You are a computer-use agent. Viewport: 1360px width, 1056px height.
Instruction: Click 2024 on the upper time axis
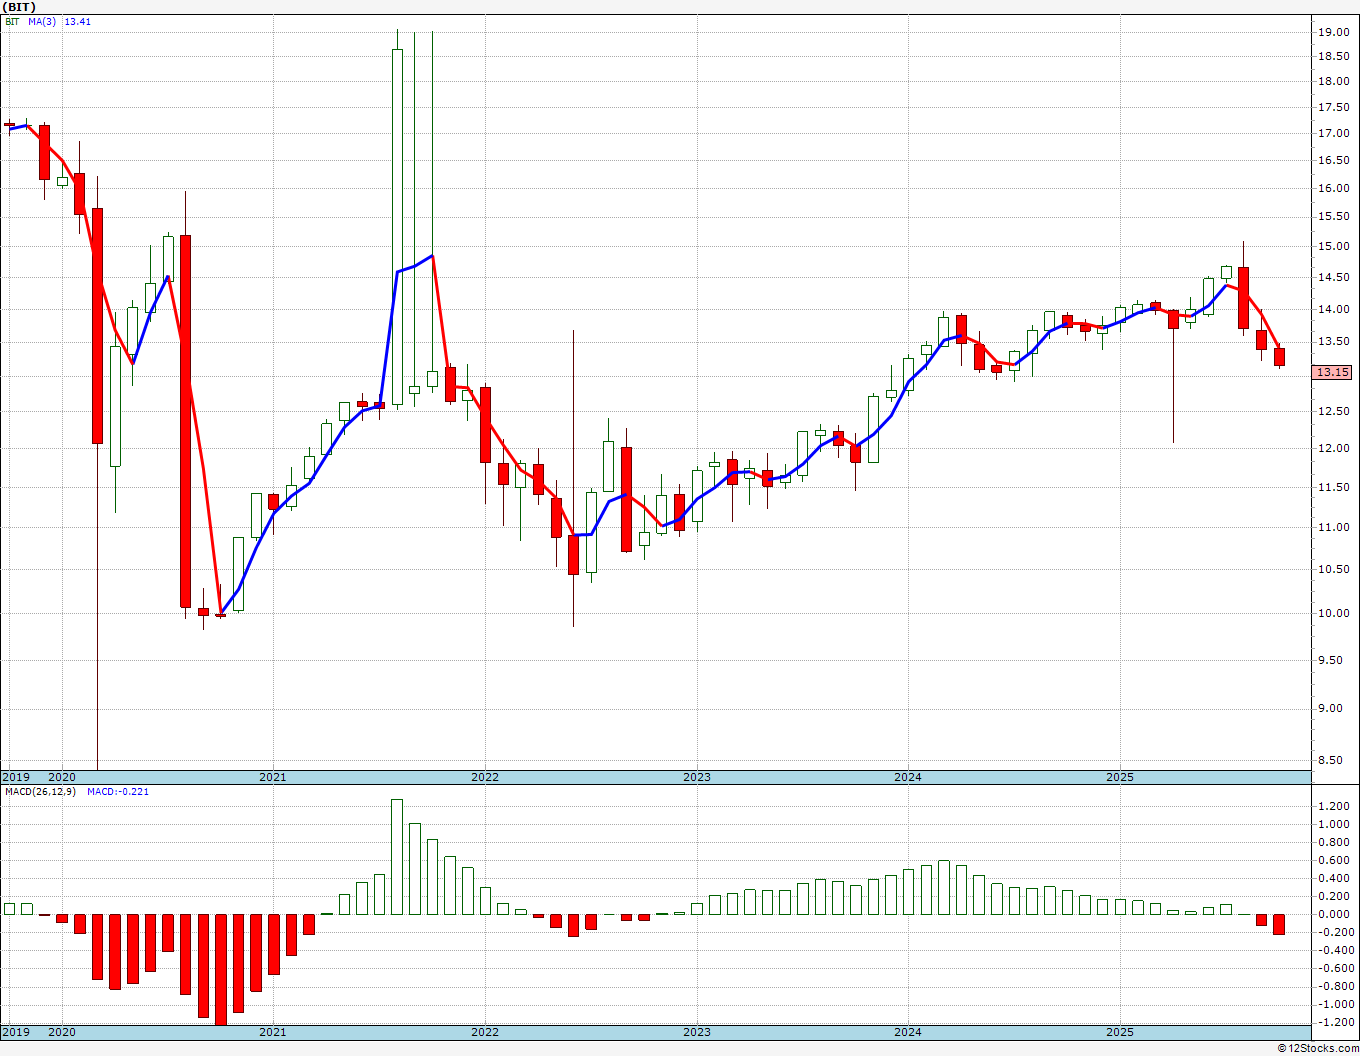908,777
